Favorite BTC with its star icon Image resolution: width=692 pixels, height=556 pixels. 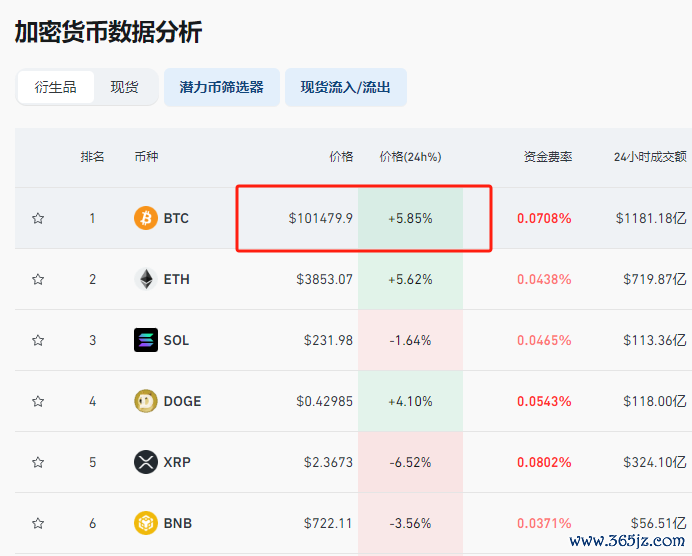[38, 218]
